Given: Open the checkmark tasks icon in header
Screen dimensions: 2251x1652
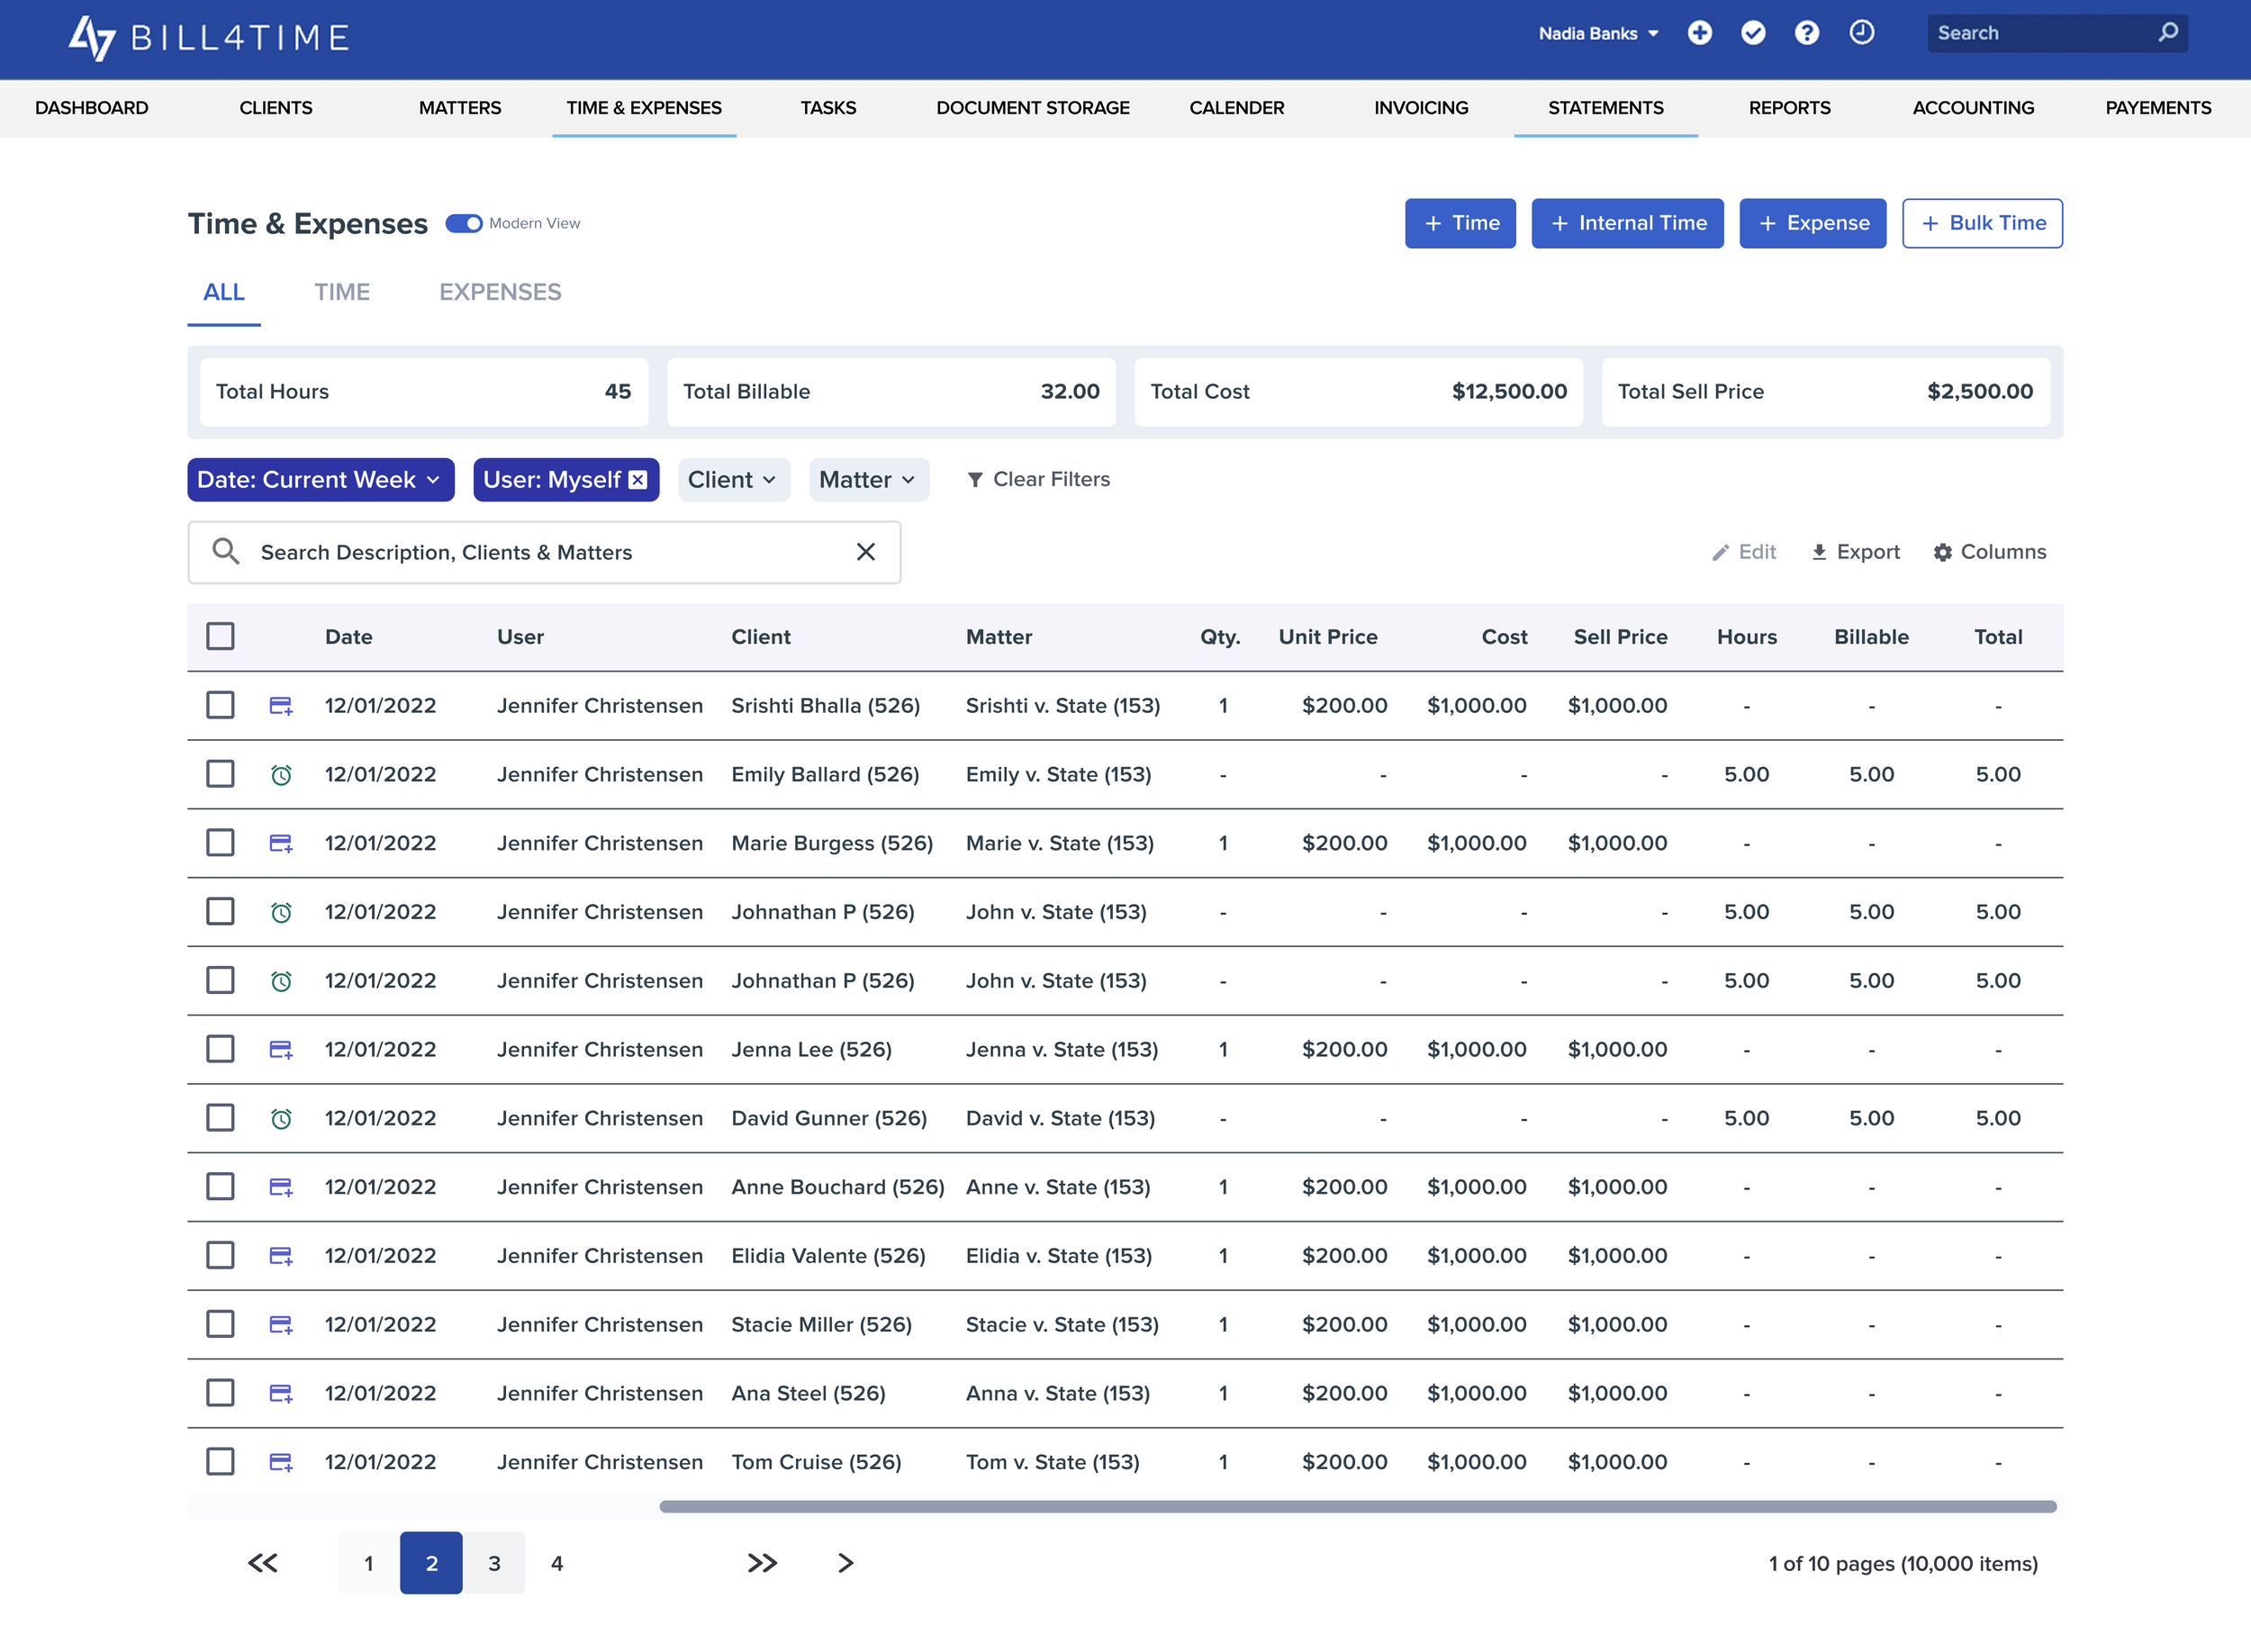Looking at the screenshot, I should tap(1752, 33).
